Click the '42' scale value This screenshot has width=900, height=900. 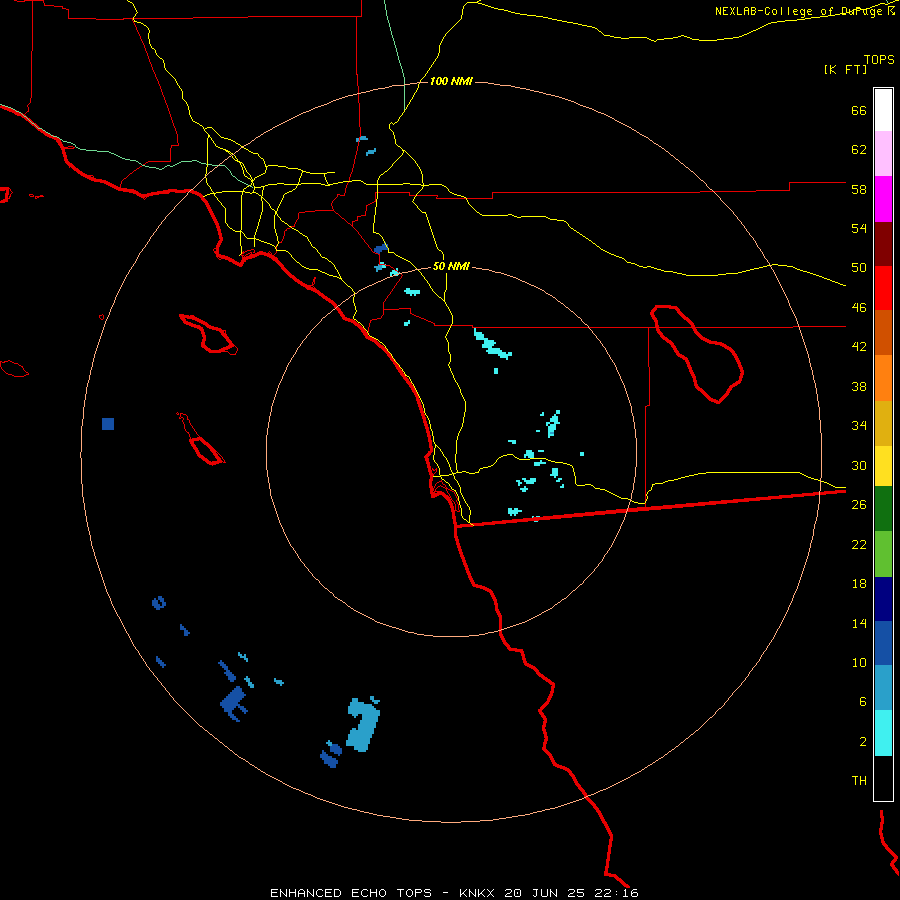tap(859, 346)
